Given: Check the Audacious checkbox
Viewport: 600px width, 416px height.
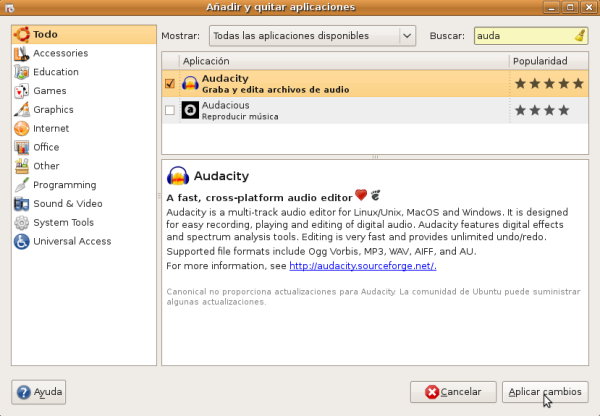Looking at the screenshot, I should coord(169,110).
